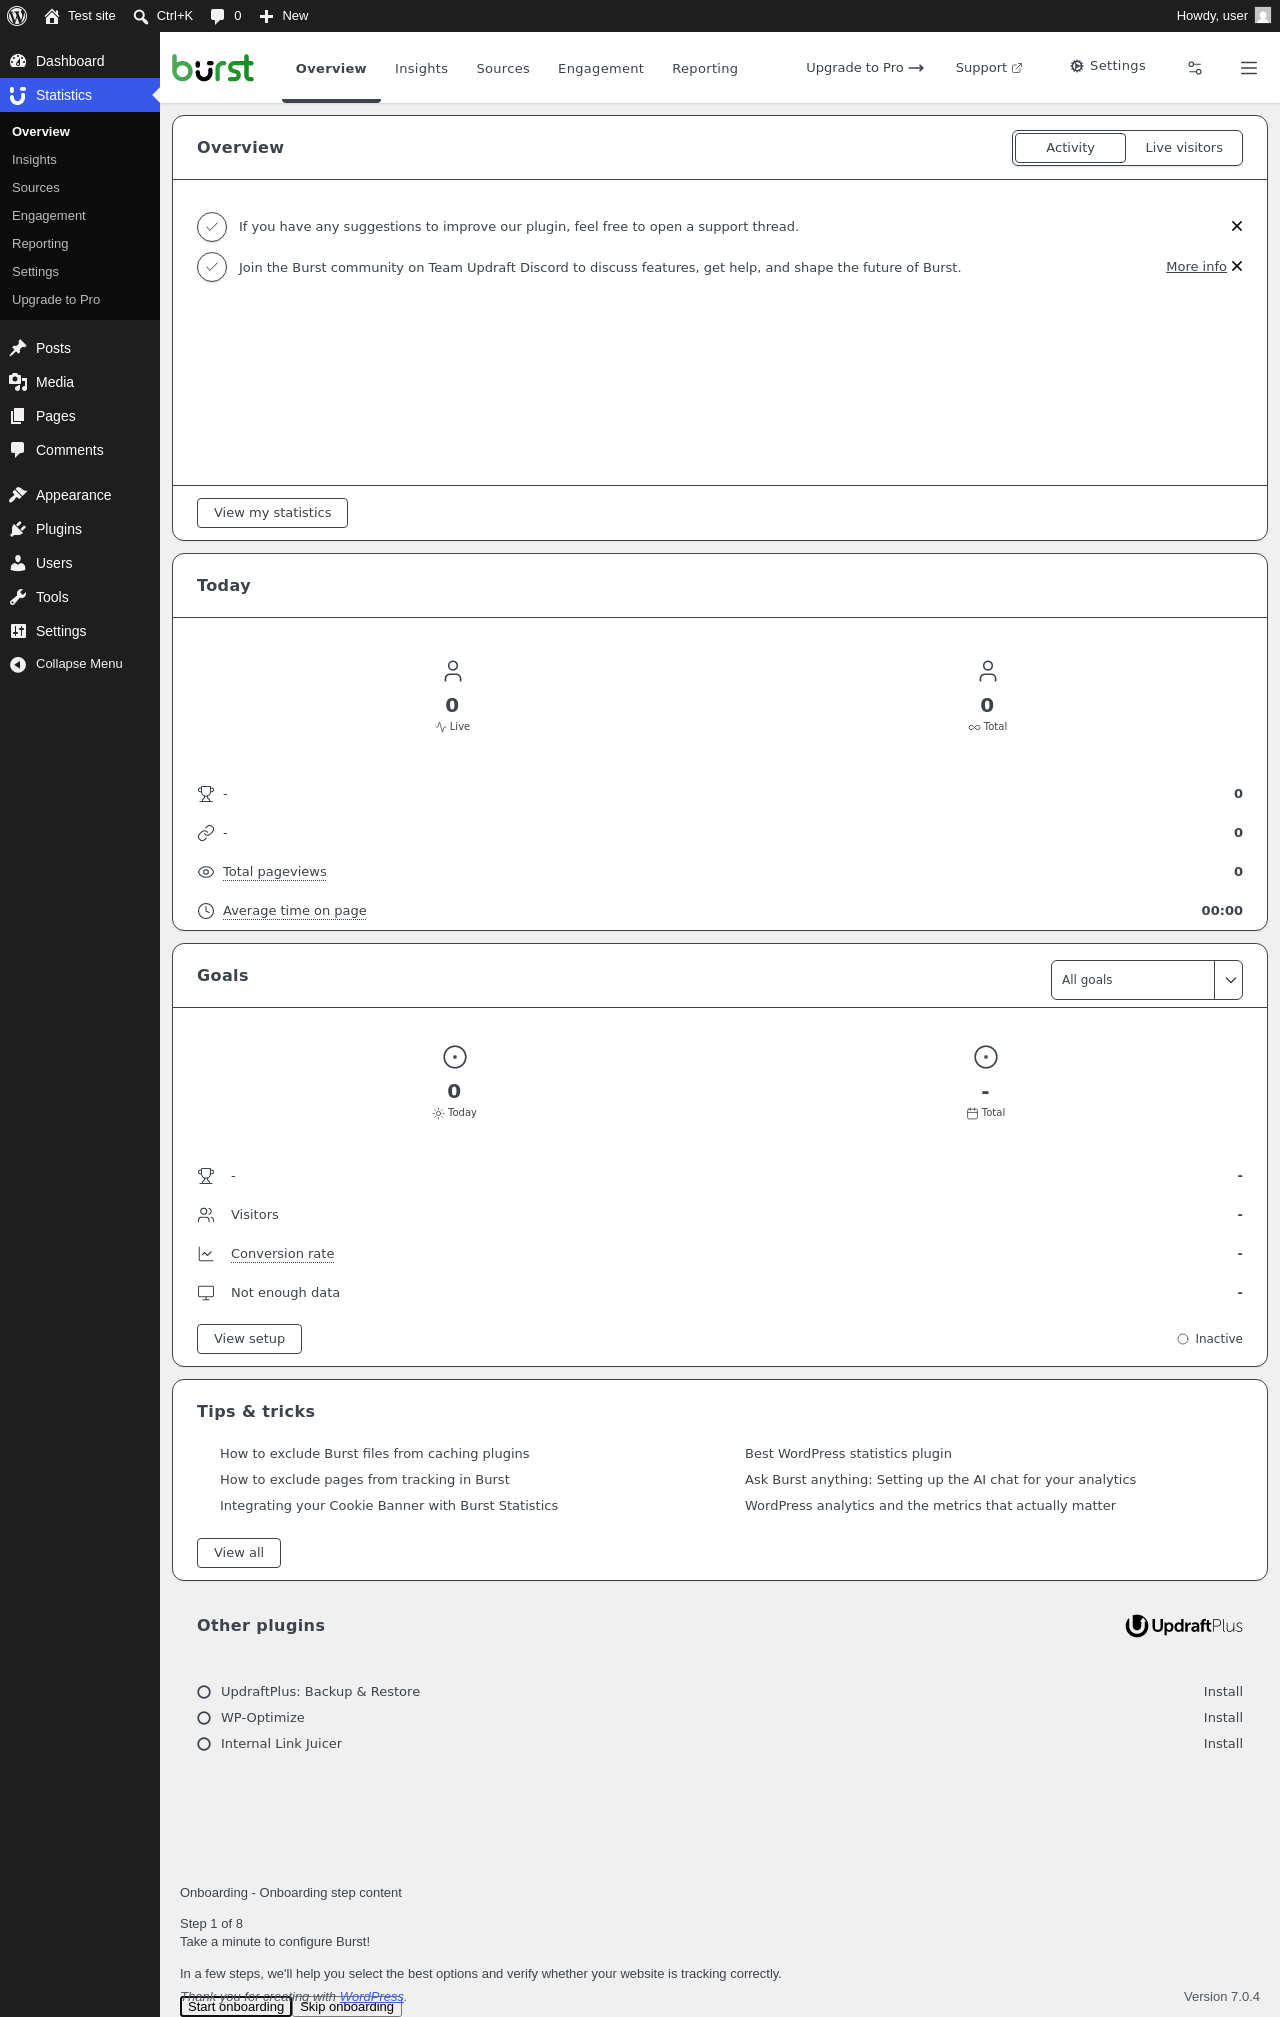
Task: Click the Skip onboarding button
Action: click(347, 2007)
